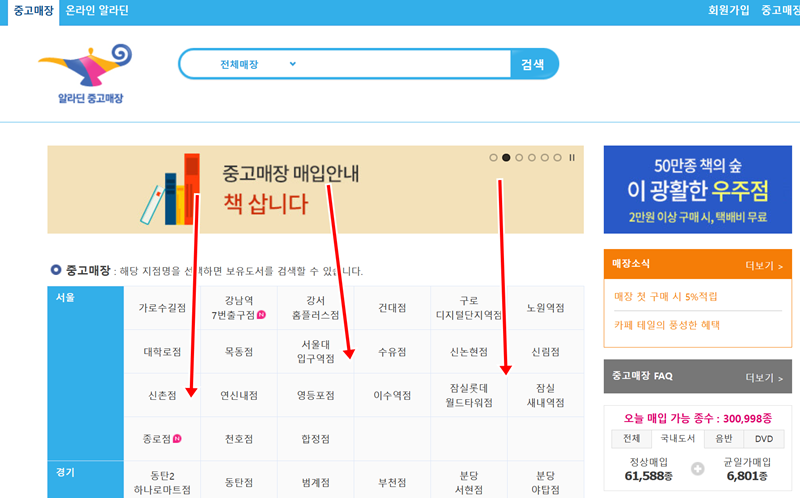This screenshot has height=498, width=800.
Task: Open the 신촌점 store
Action: (x=162, y=395)
